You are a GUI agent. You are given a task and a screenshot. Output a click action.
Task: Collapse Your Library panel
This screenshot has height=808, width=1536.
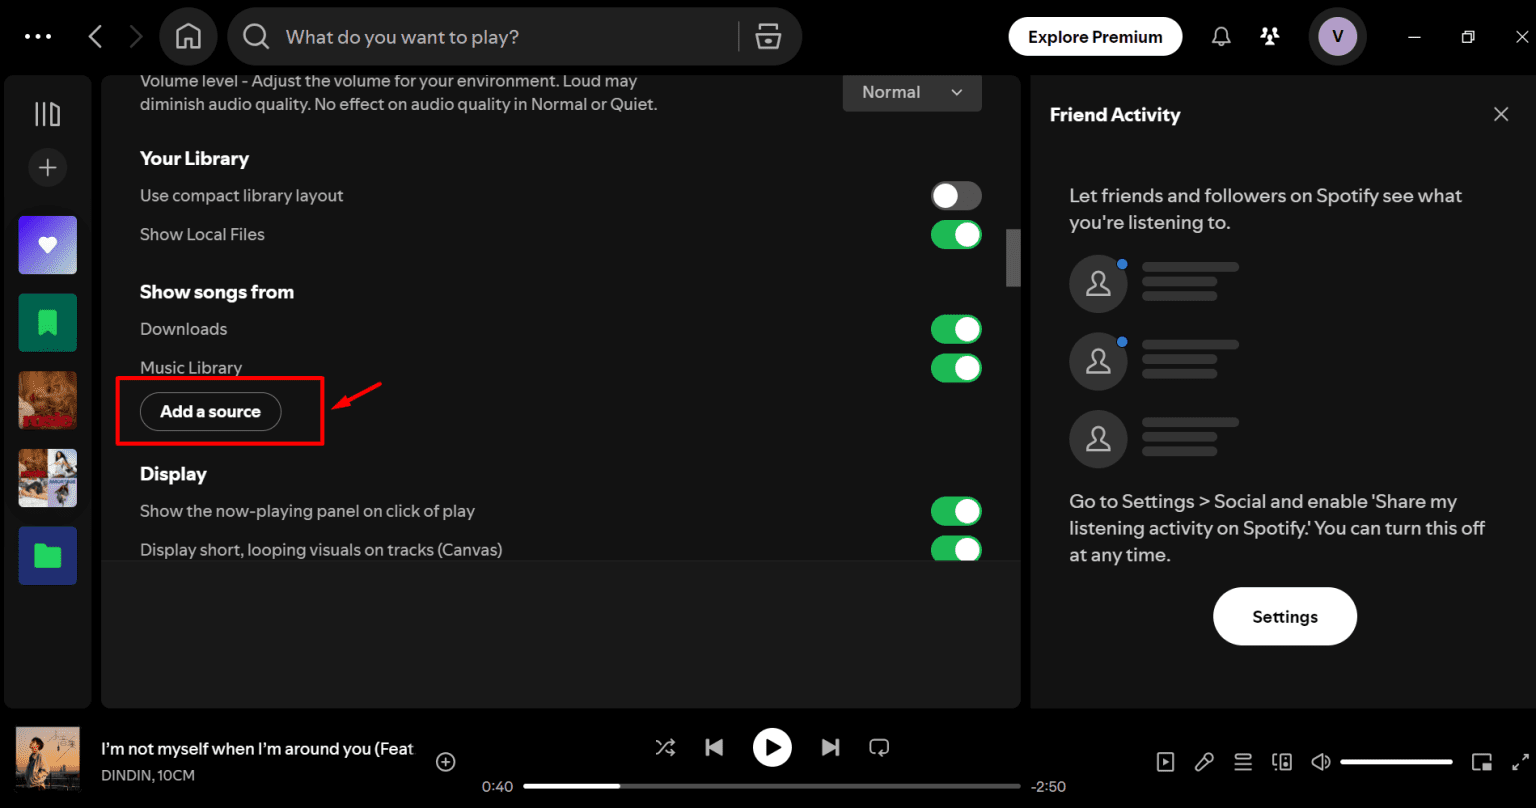click(47, 114)
